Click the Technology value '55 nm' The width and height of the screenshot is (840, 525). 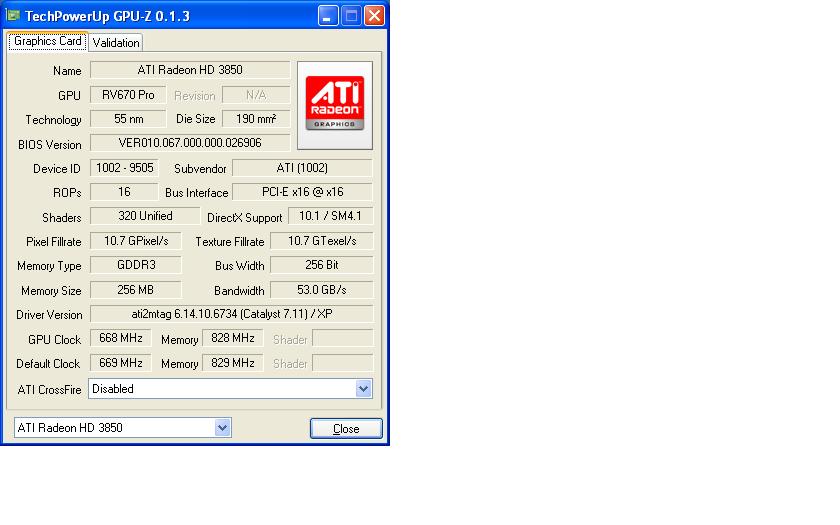coord(128,119)
